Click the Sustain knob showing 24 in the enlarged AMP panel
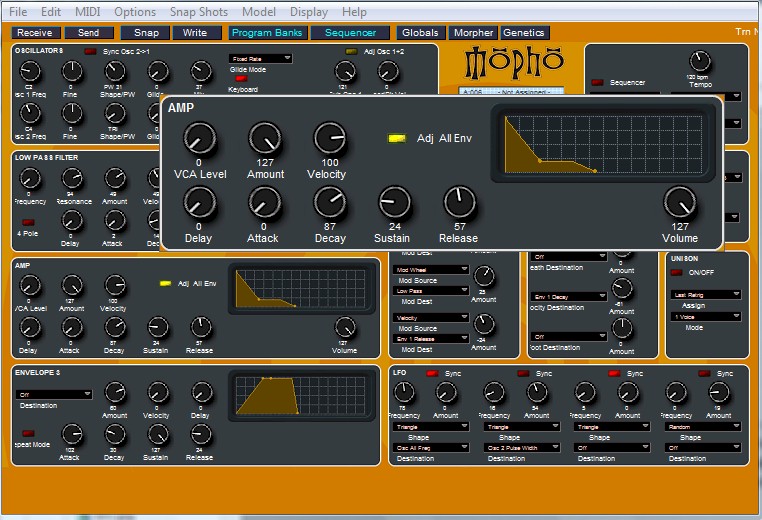The image size is (762, 520). pos(395,203)
